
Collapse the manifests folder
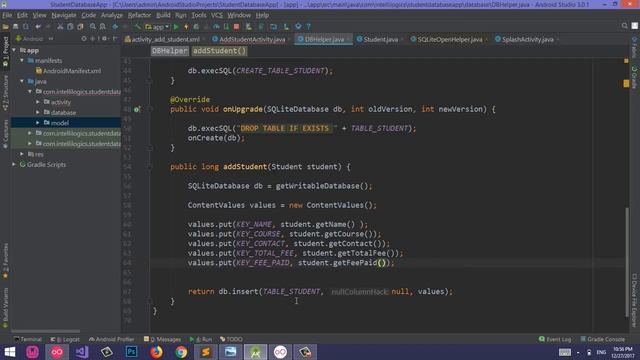(22, 60)
